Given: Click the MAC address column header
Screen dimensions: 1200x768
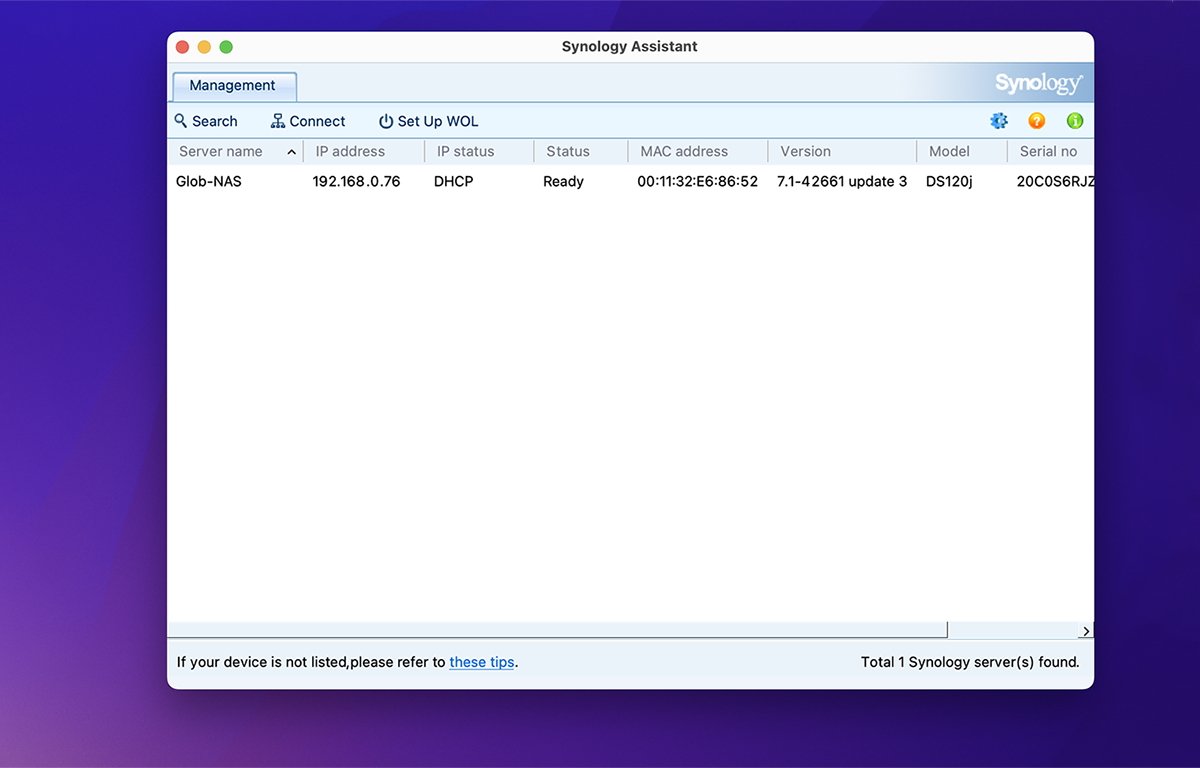Looking at the screenshot, I should (684, 152).
